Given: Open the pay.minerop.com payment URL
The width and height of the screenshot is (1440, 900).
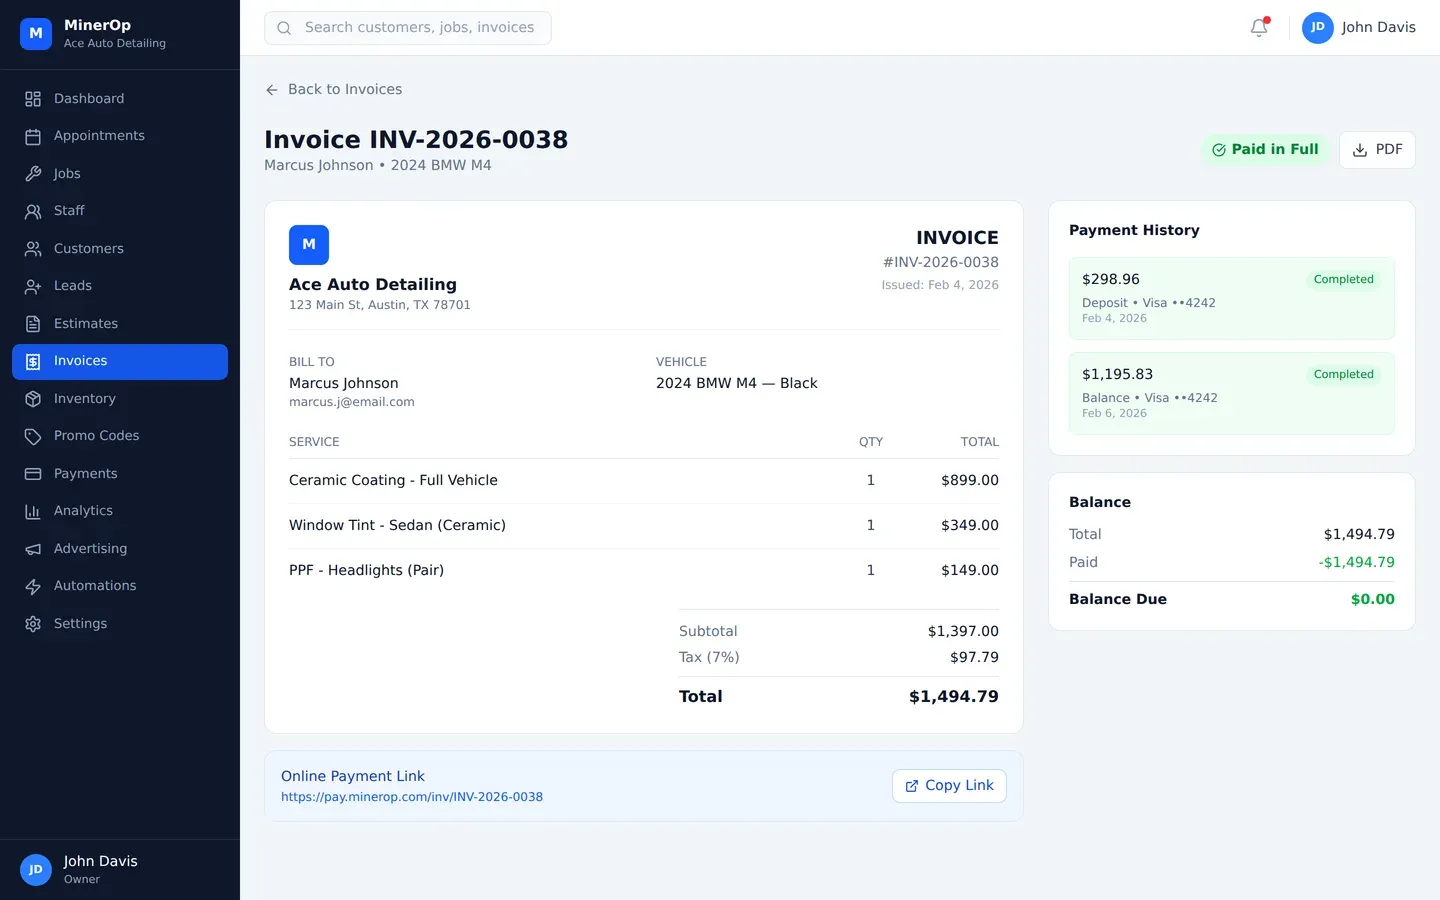Looking at the screenshot, I should (x=412, y=797).
